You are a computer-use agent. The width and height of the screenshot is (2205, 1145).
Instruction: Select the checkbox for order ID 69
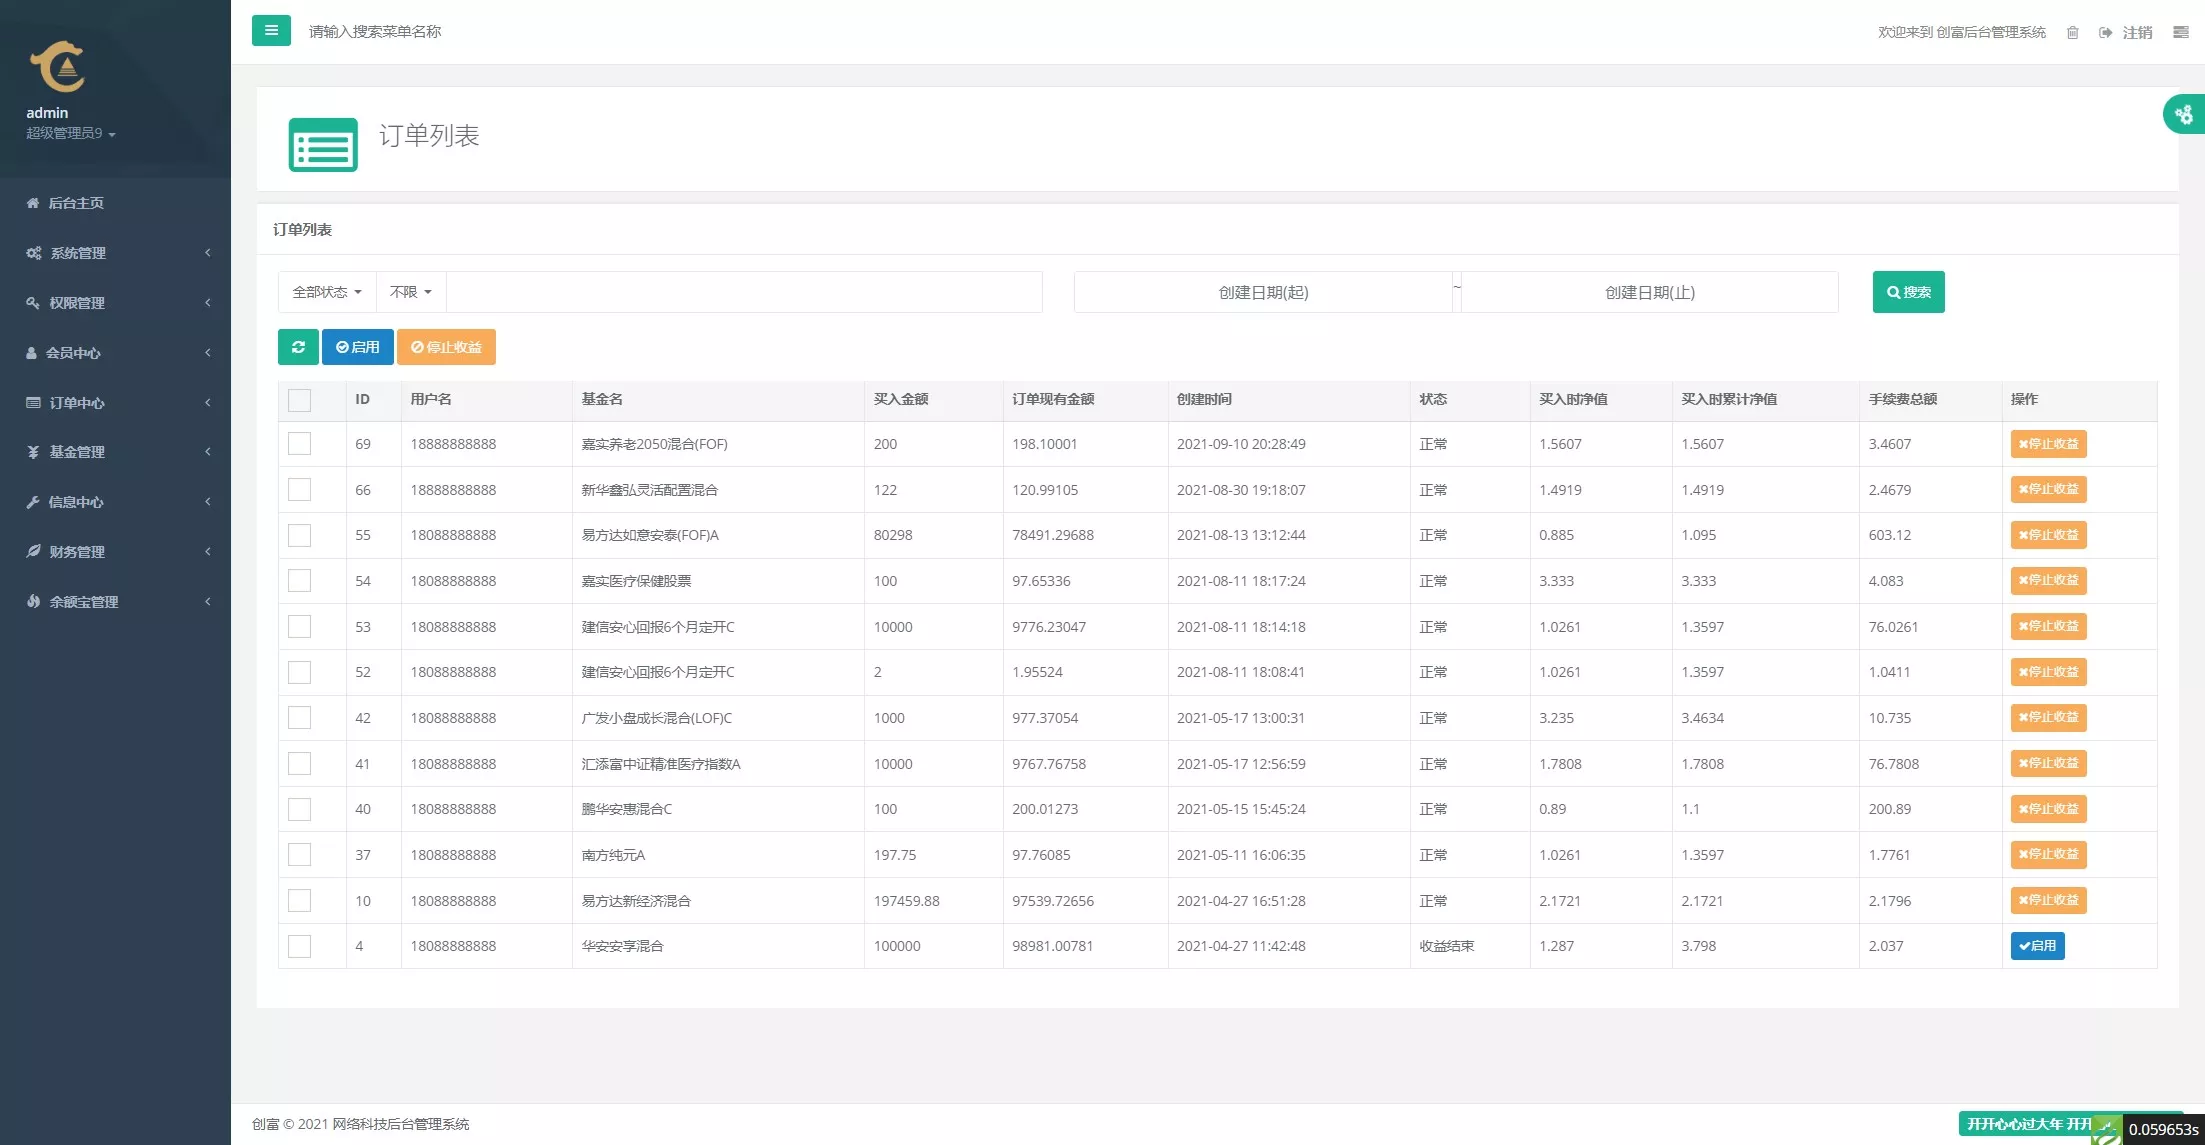(x=299, y=444)
